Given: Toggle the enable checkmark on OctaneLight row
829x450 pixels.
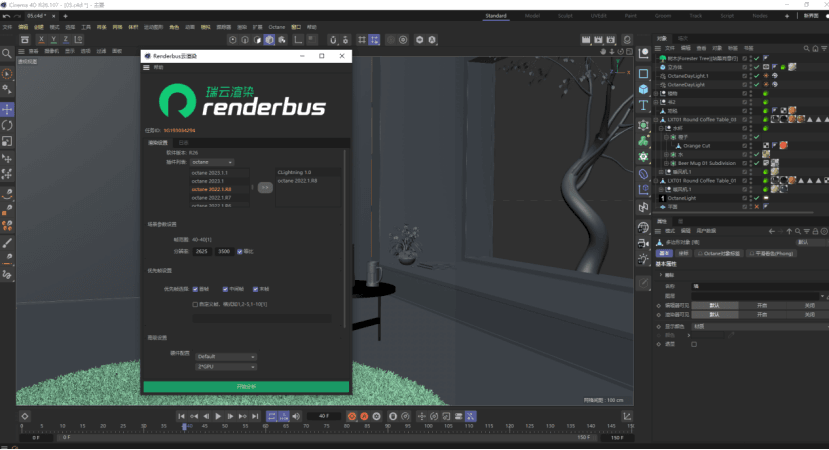Looking at the screenshot, I should 757,198.
